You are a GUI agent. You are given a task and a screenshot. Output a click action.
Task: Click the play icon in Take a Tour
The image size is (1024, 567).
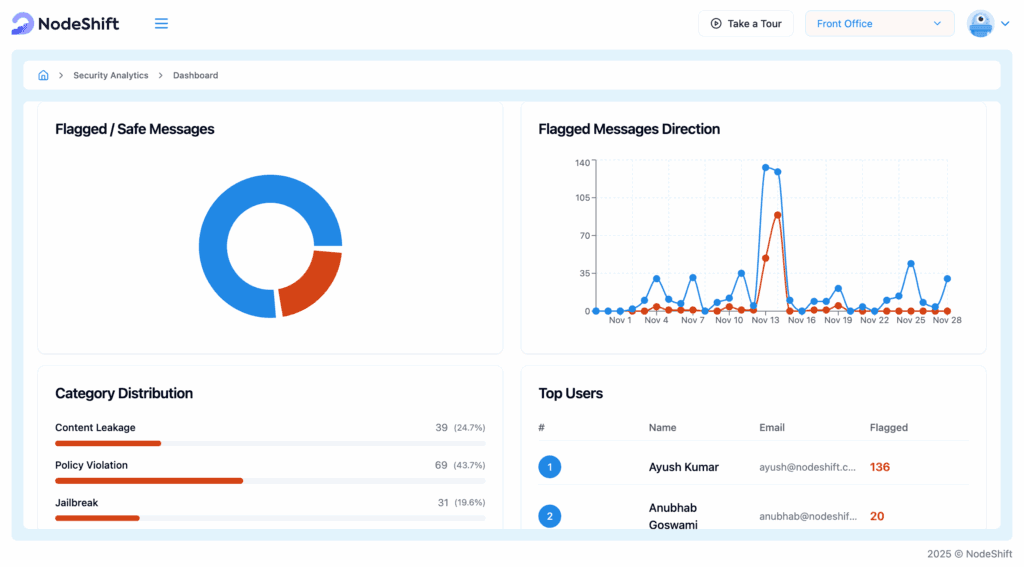click(716, 24)
